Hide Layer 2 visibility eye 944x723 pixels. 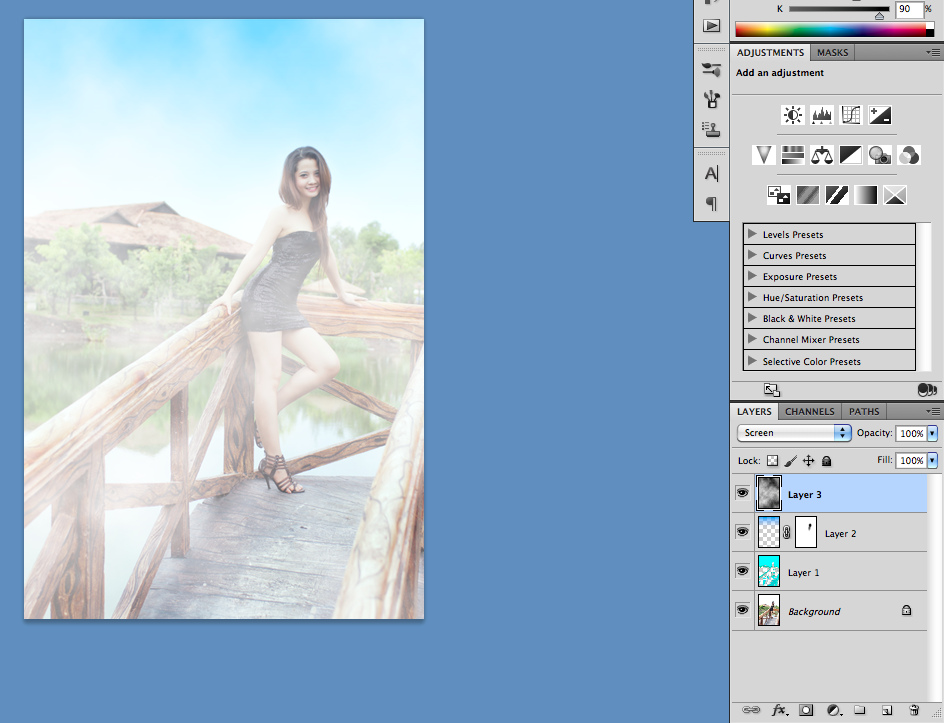[742, 532]
